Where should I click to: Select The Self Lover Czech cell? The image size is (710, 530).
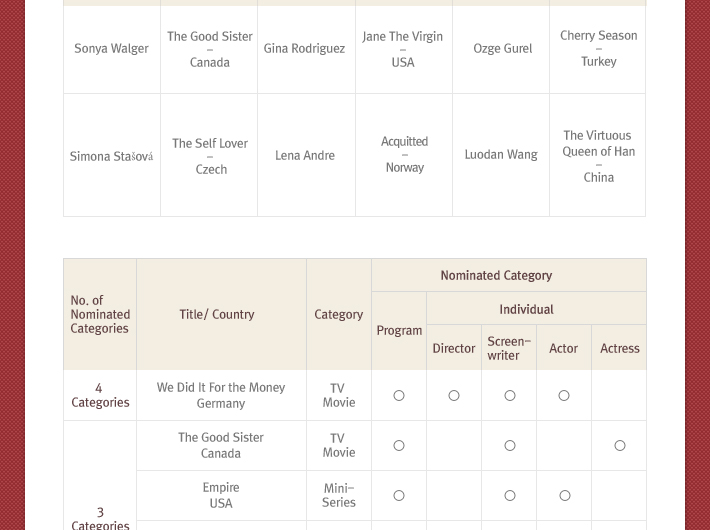coord(209,156)
